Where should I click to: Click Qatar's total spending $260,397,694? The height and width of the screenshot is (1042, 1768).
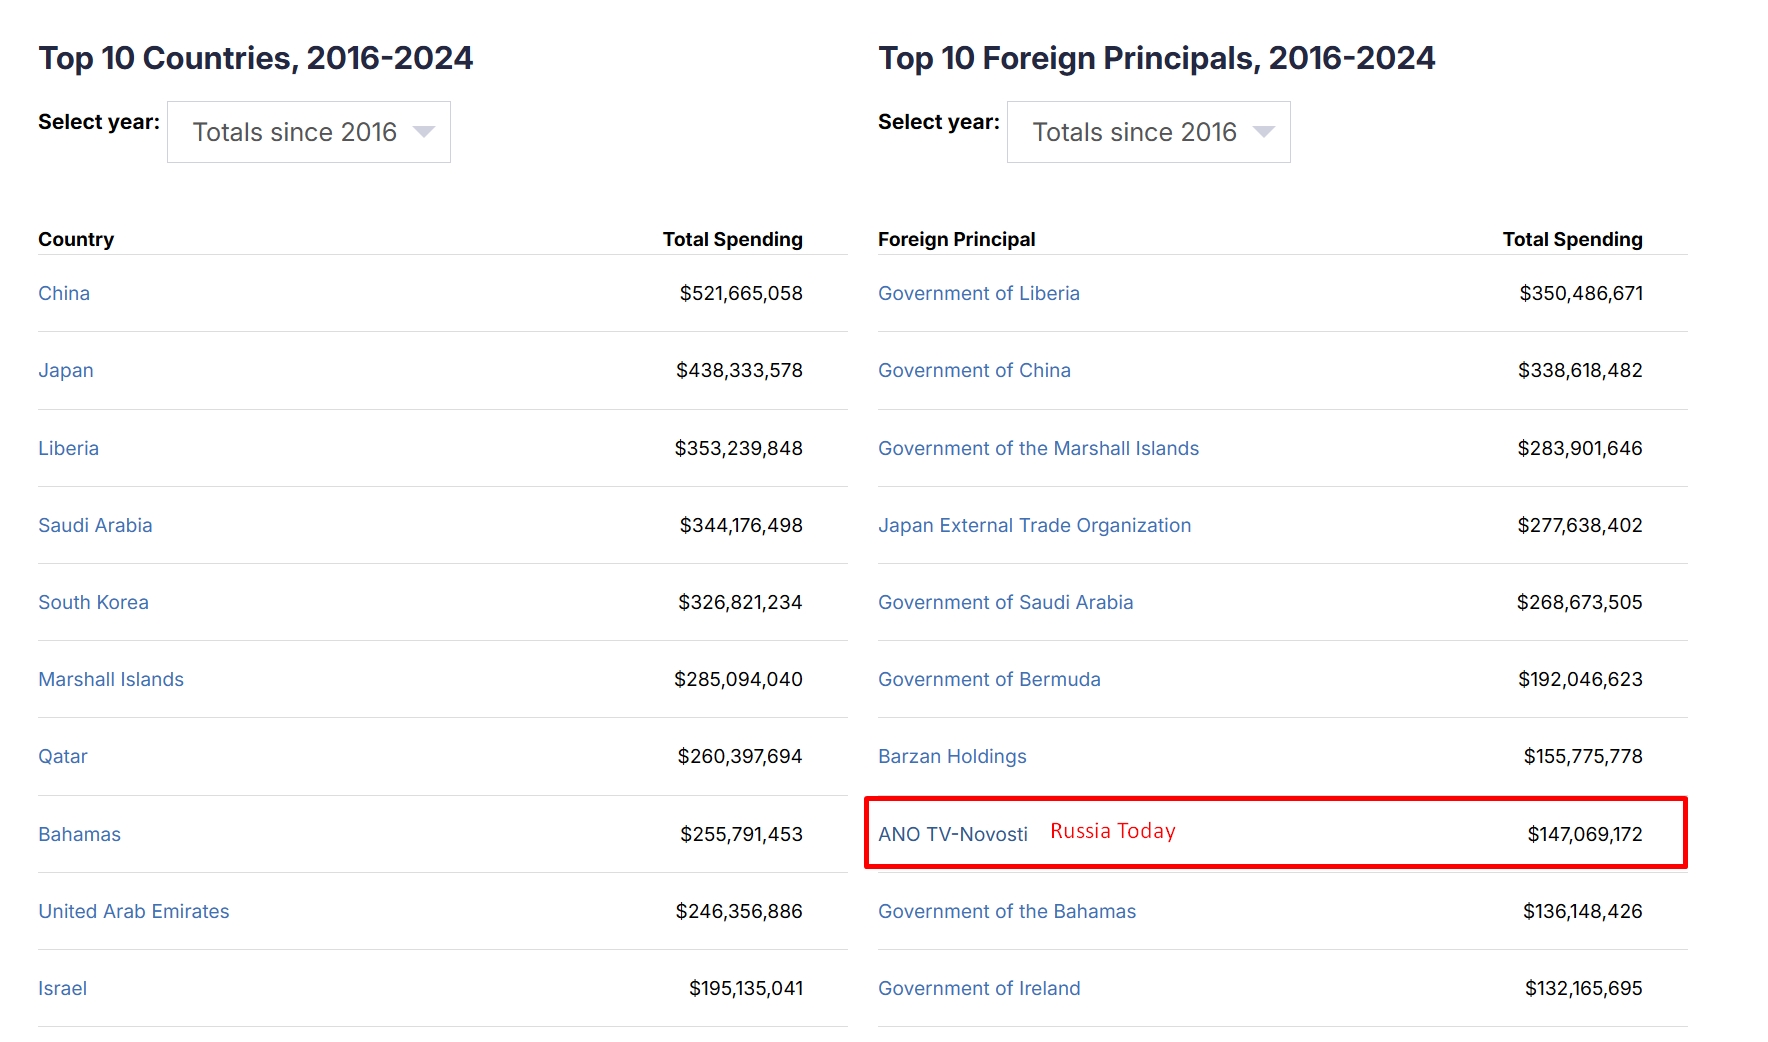pos(740,756)
